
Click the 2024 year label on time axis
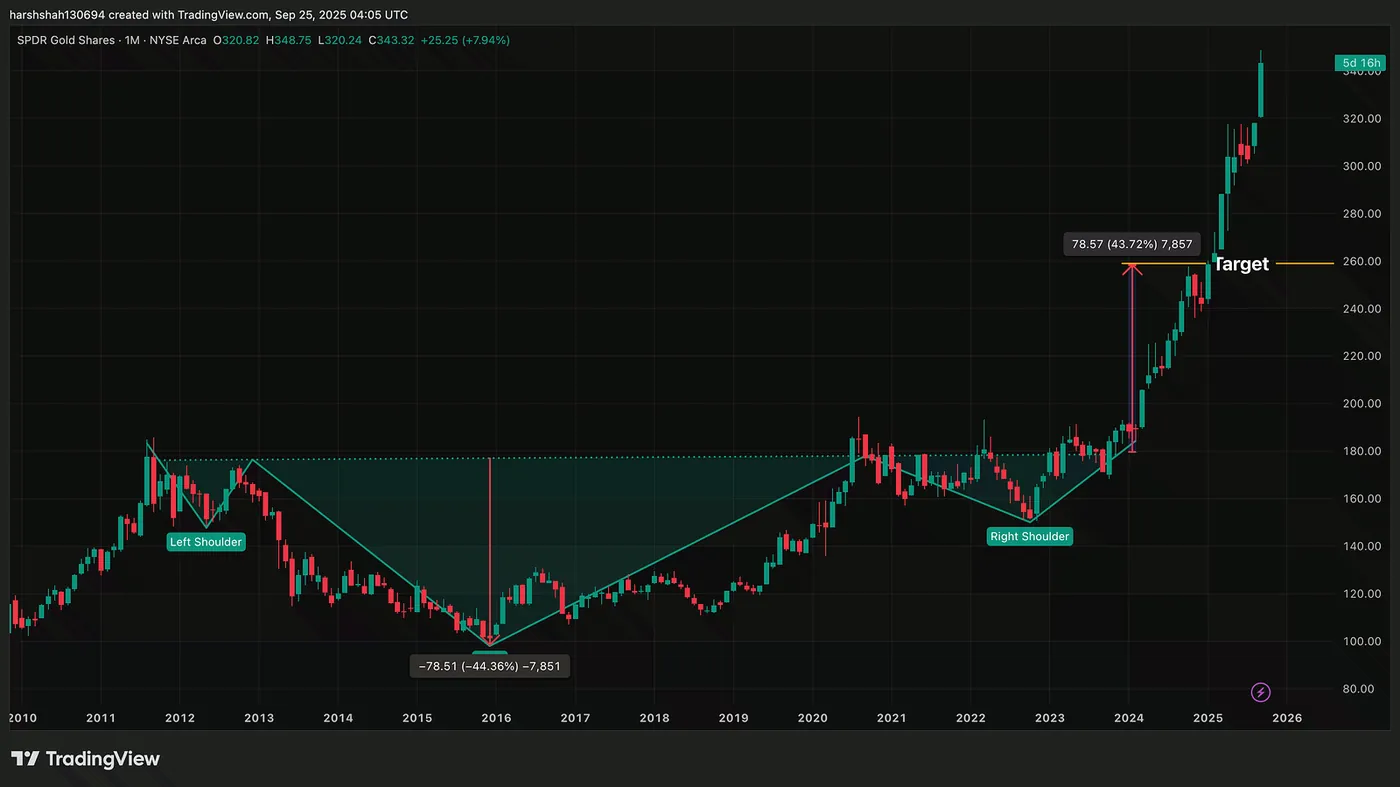click(1128, 718)
